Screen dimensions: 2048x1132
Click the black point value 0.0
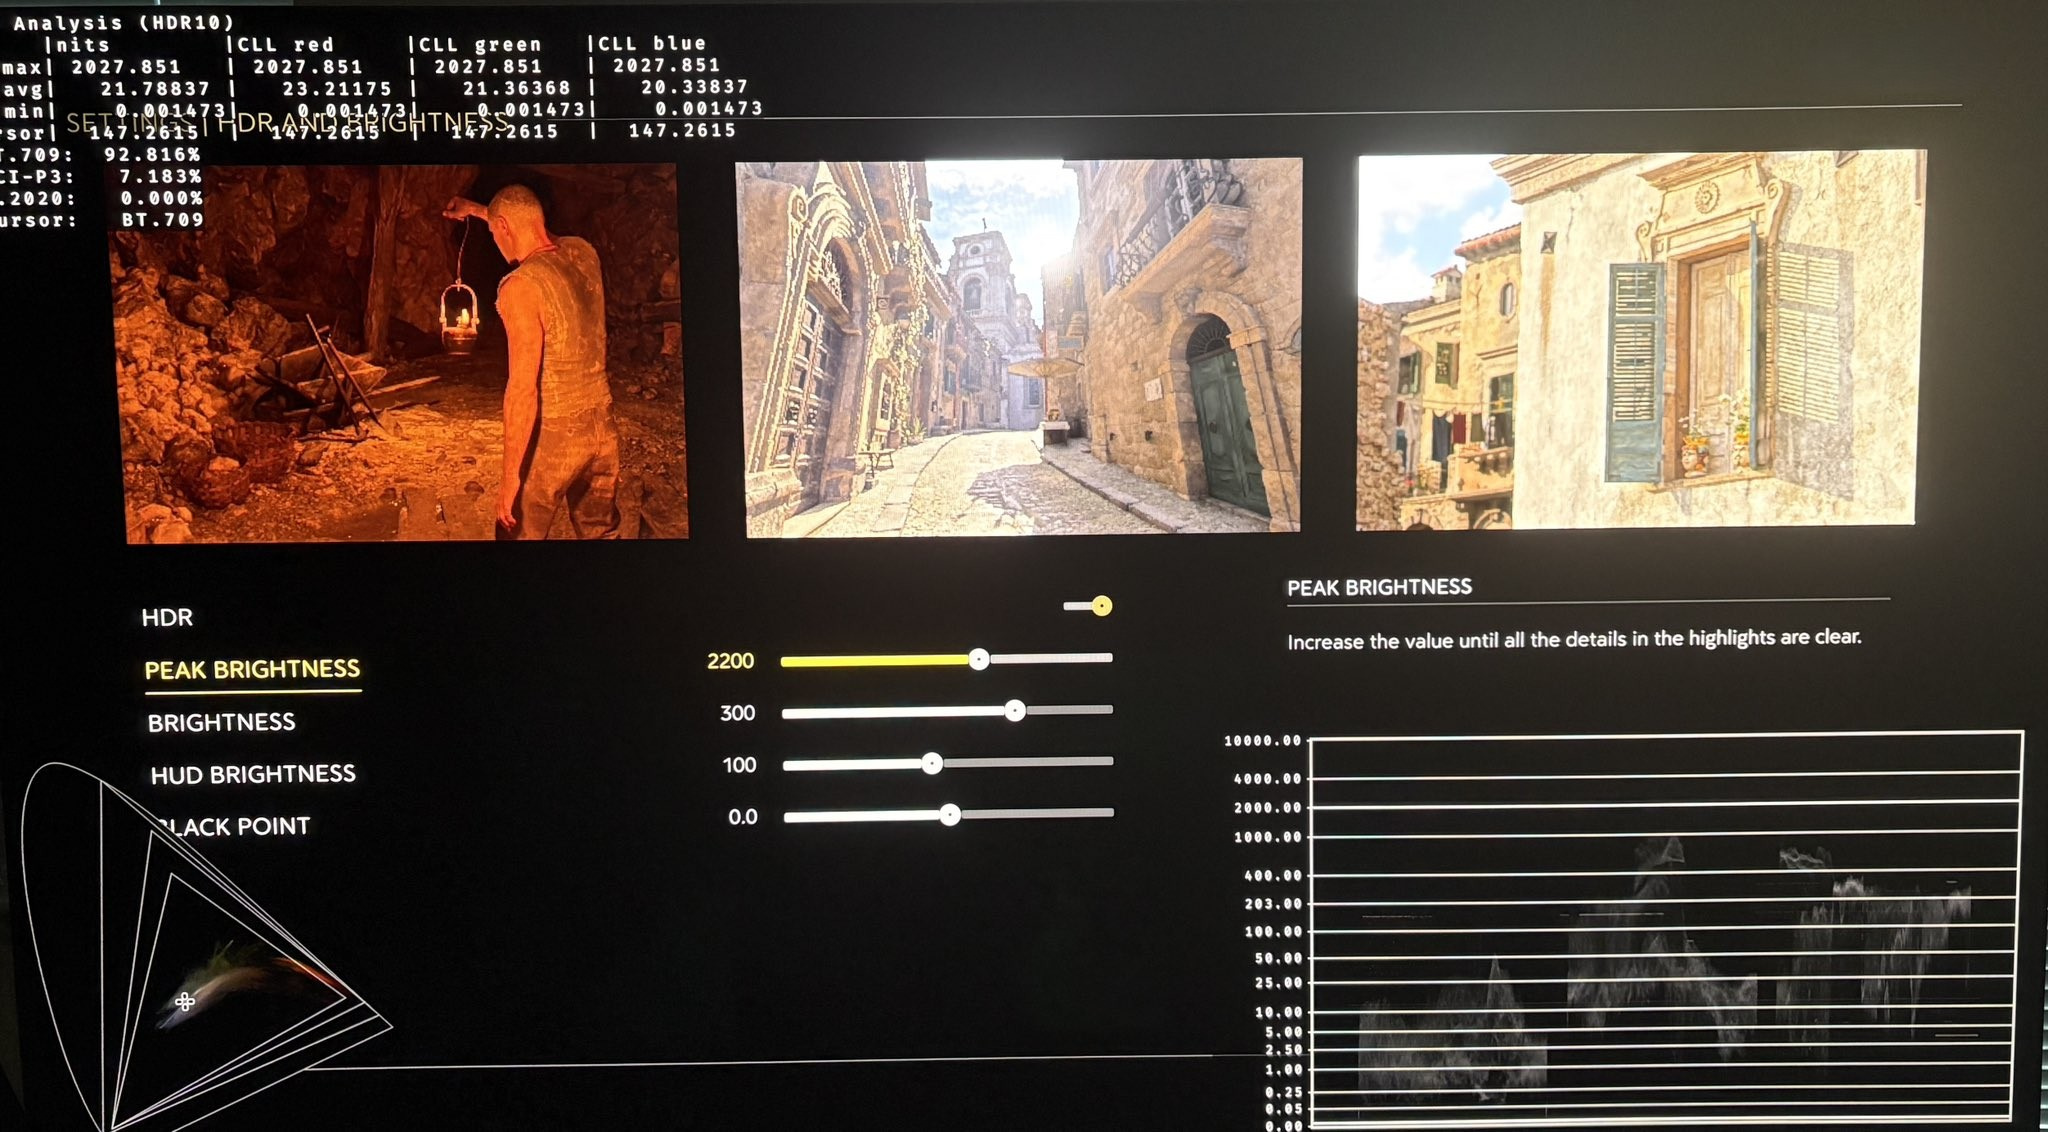click(x=742, y=817)
